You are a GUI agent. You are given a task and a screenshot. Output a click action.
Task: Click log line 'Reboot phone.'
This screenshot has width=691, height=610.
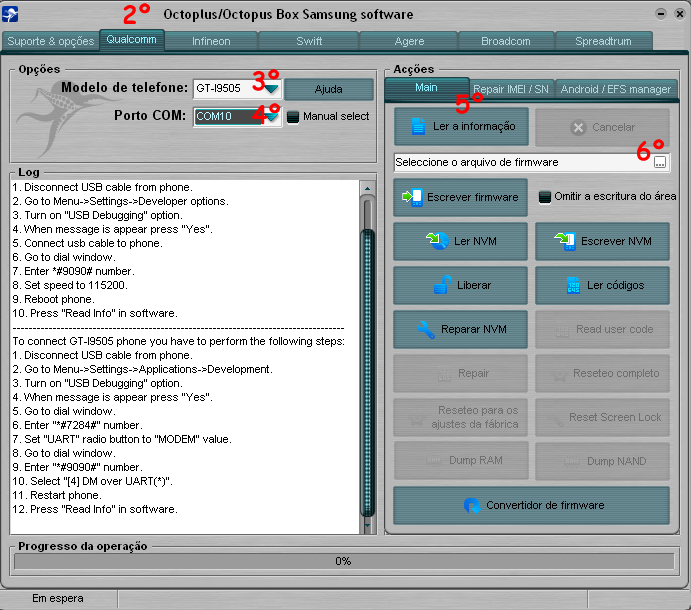click(x=53, y=299)
